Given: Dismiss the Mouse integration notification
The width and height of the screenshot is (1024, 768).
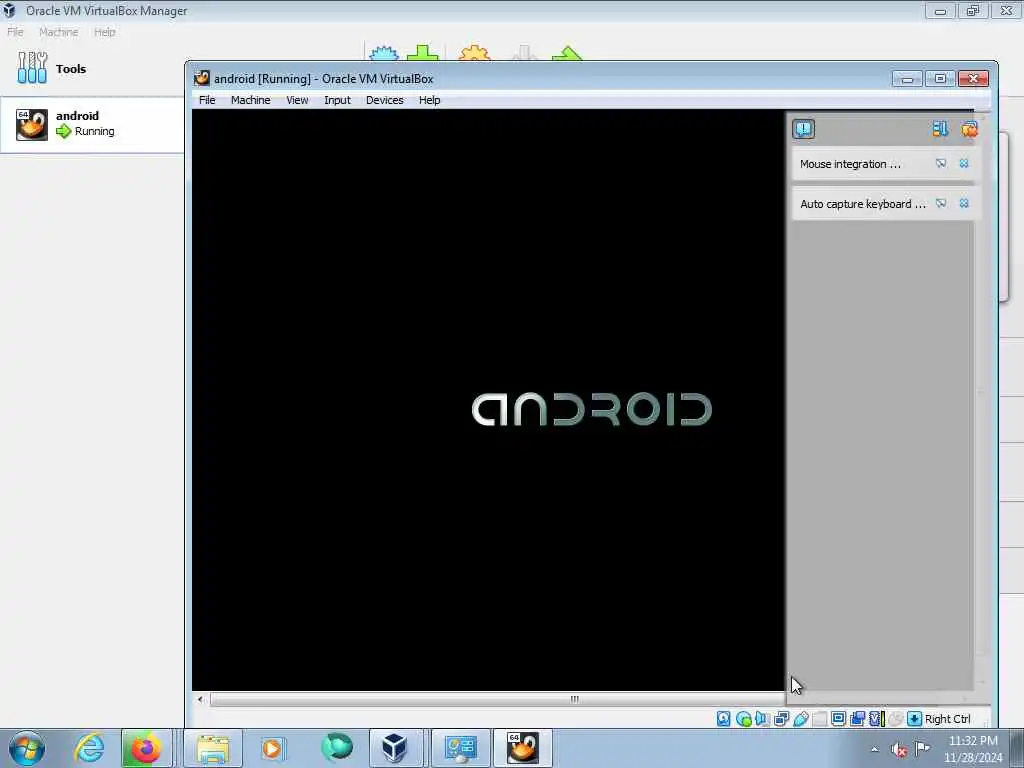Looking at the screenshot, I should coord(964,163).
